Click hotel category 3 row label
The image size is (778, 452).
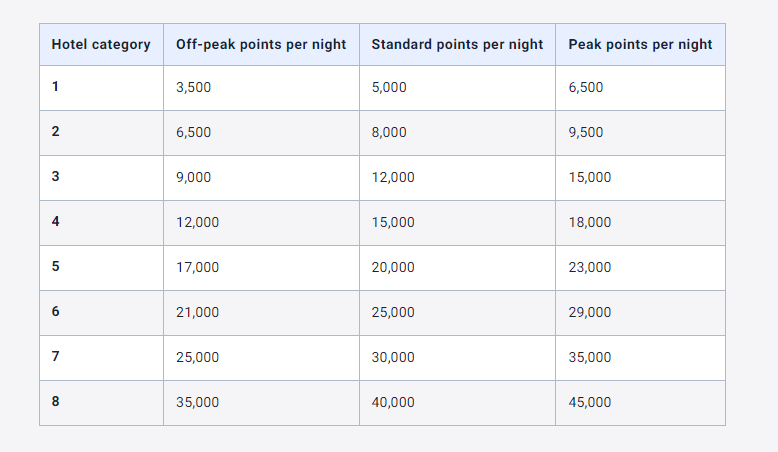56,177
